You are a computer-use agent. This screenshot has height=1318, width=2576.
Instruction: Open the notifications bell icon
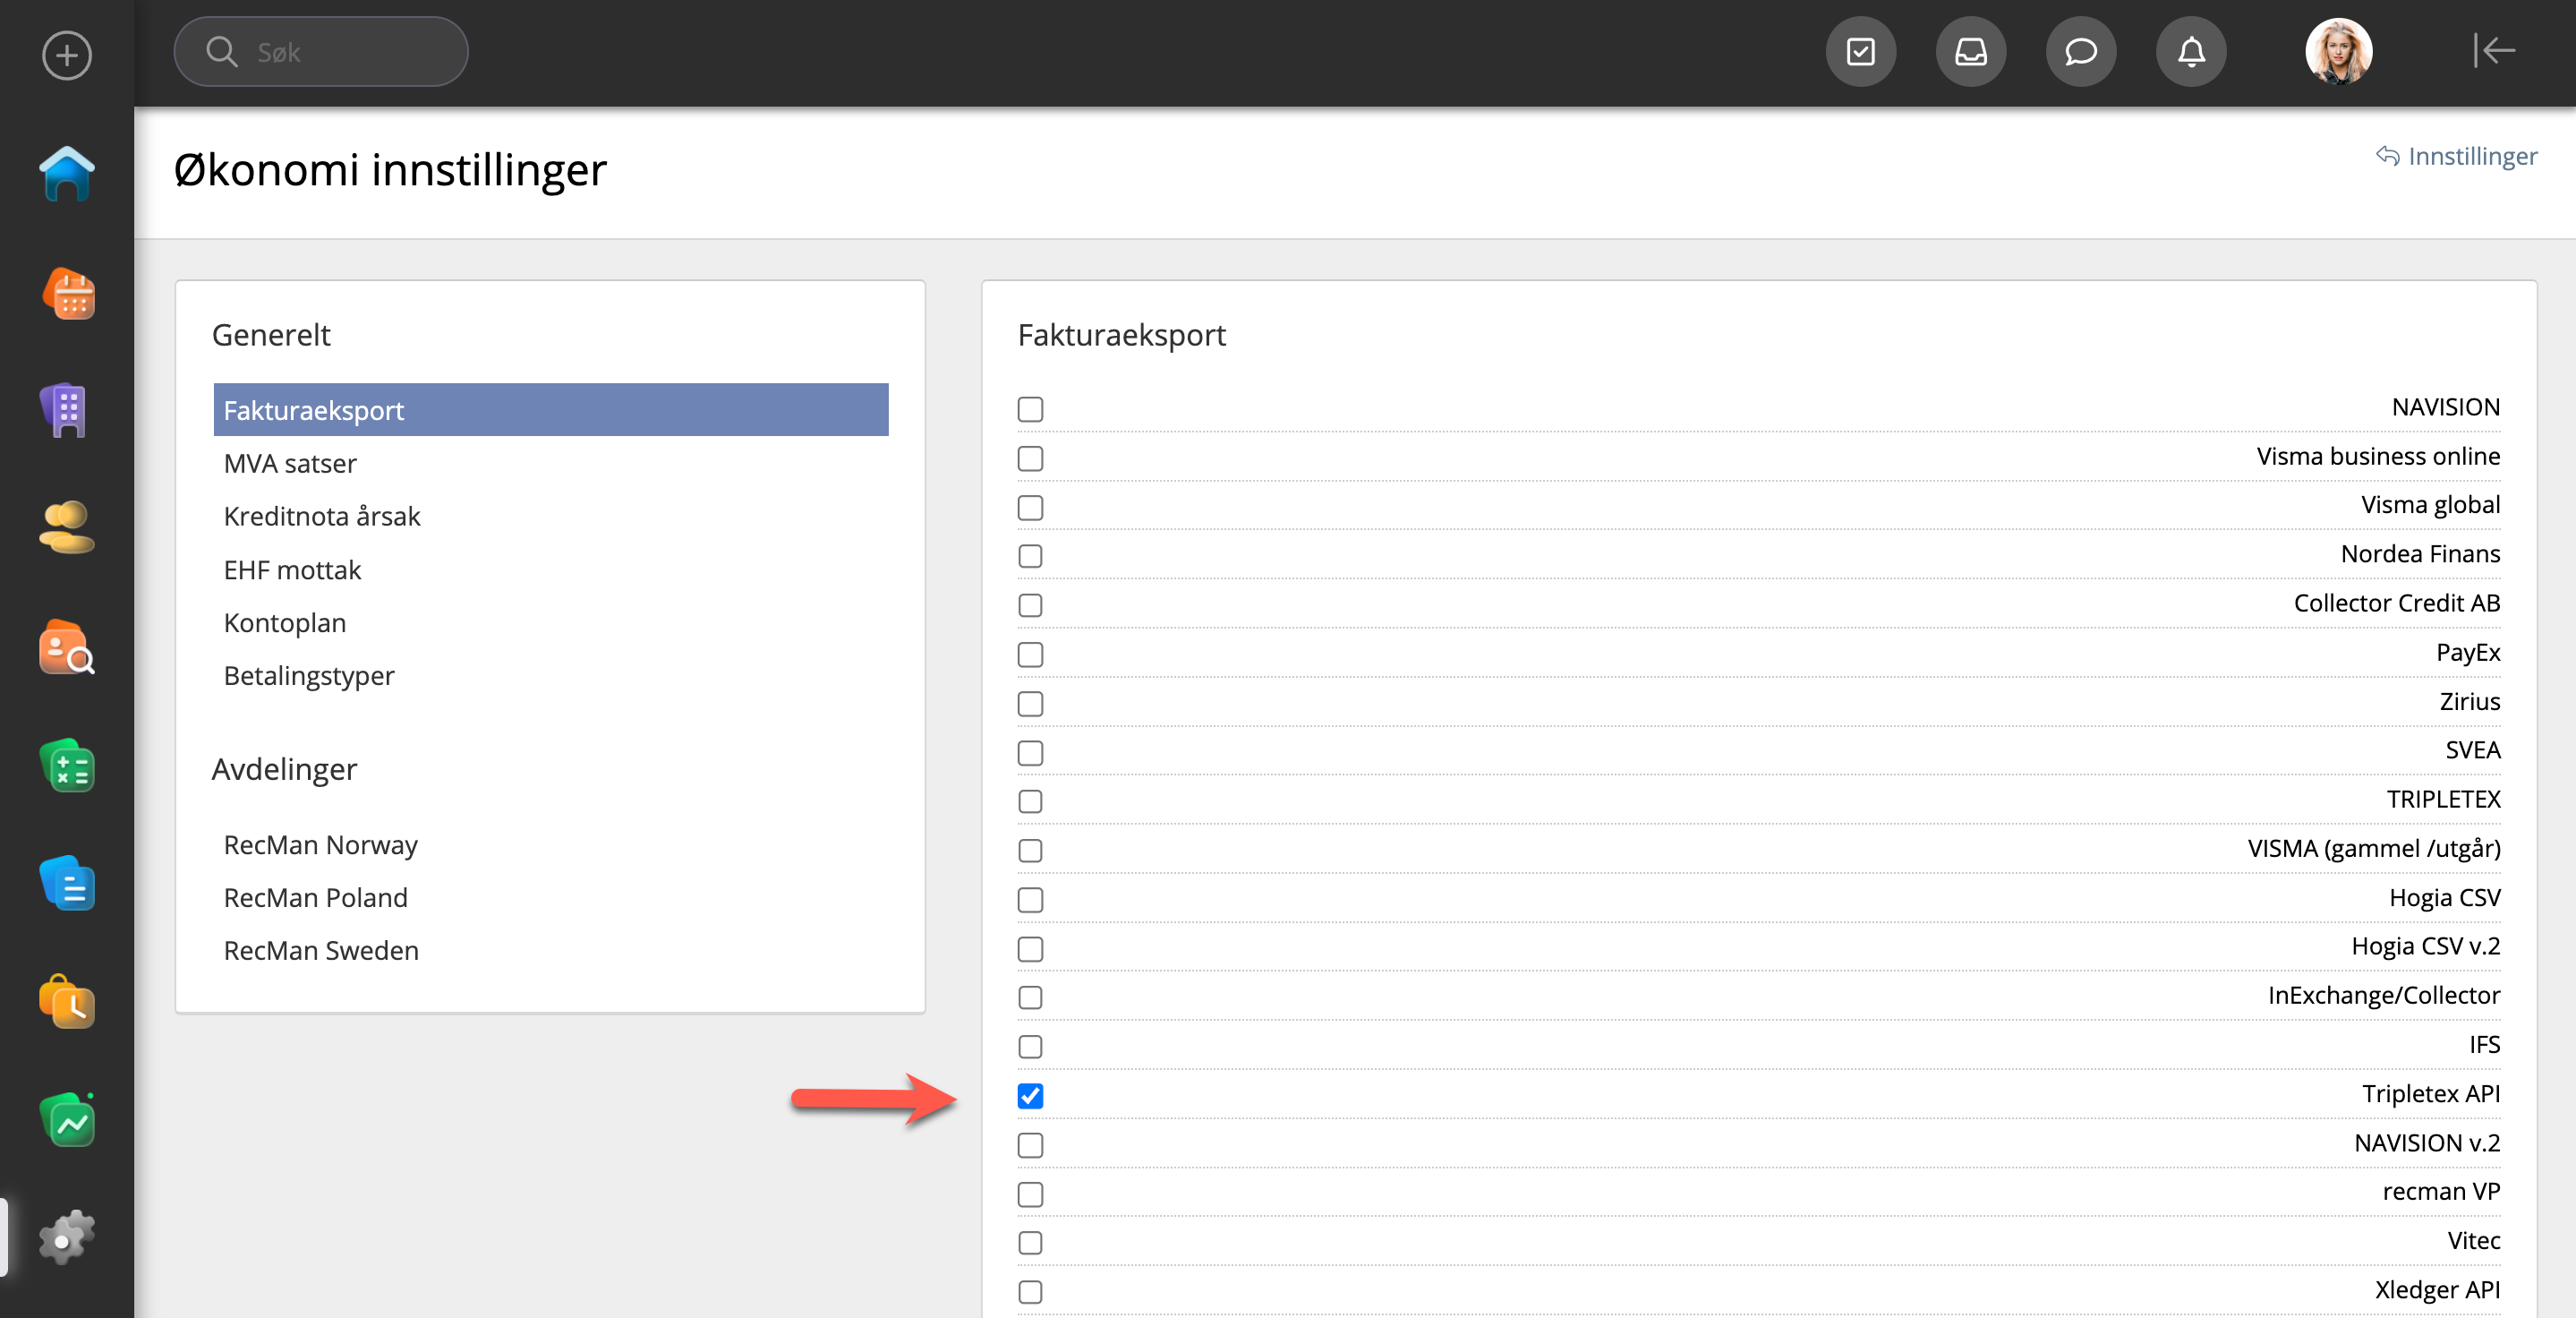[x=2190, y=52]
